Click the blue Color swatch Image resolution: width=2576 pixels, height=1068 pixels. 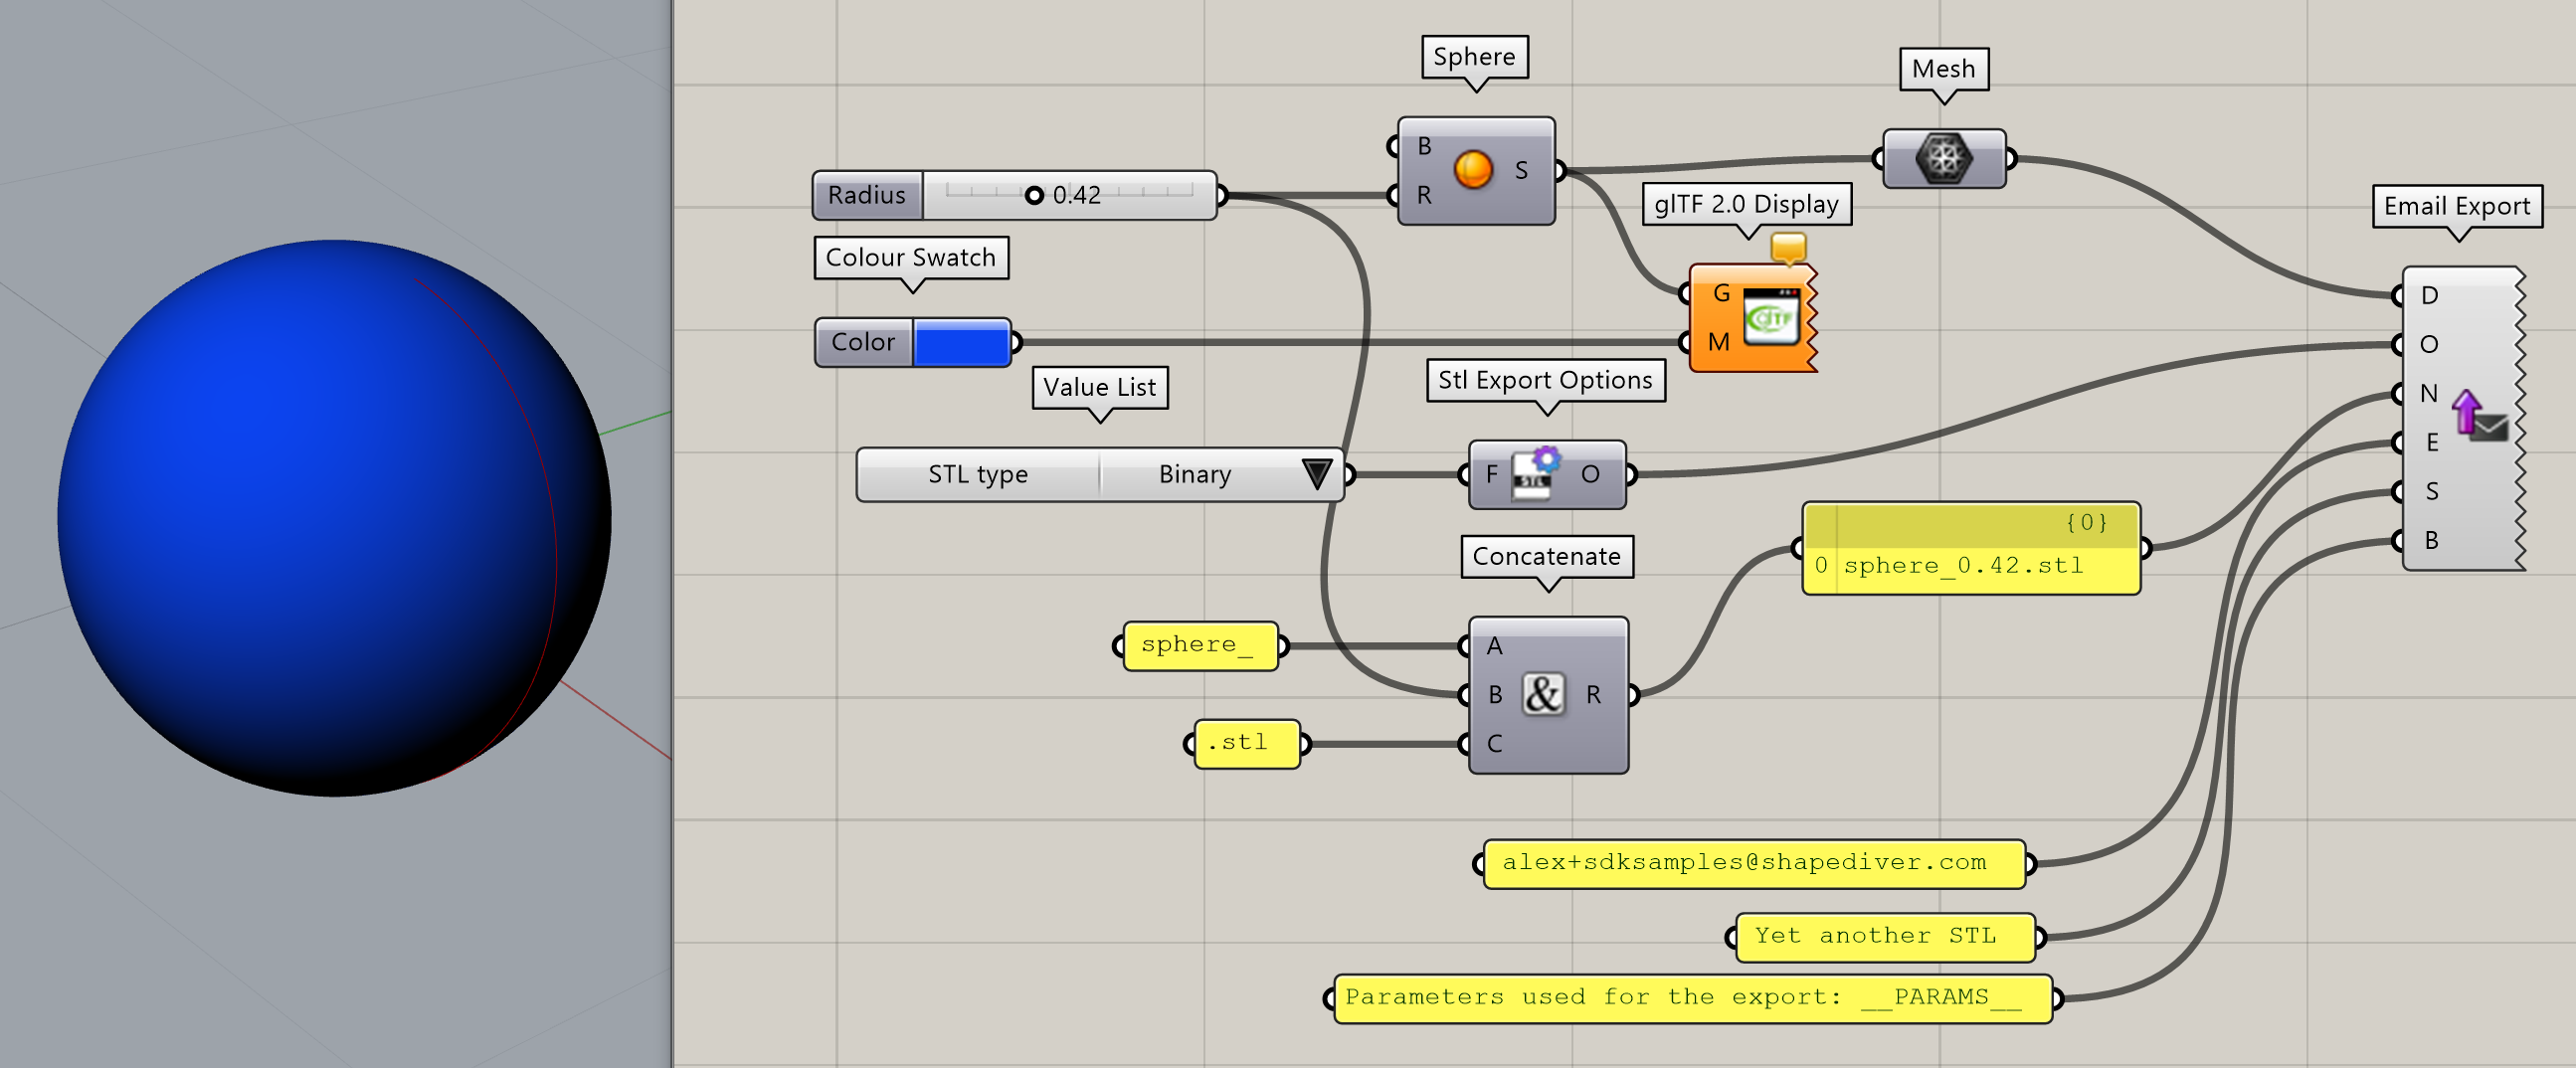click(x=960, y=343)
